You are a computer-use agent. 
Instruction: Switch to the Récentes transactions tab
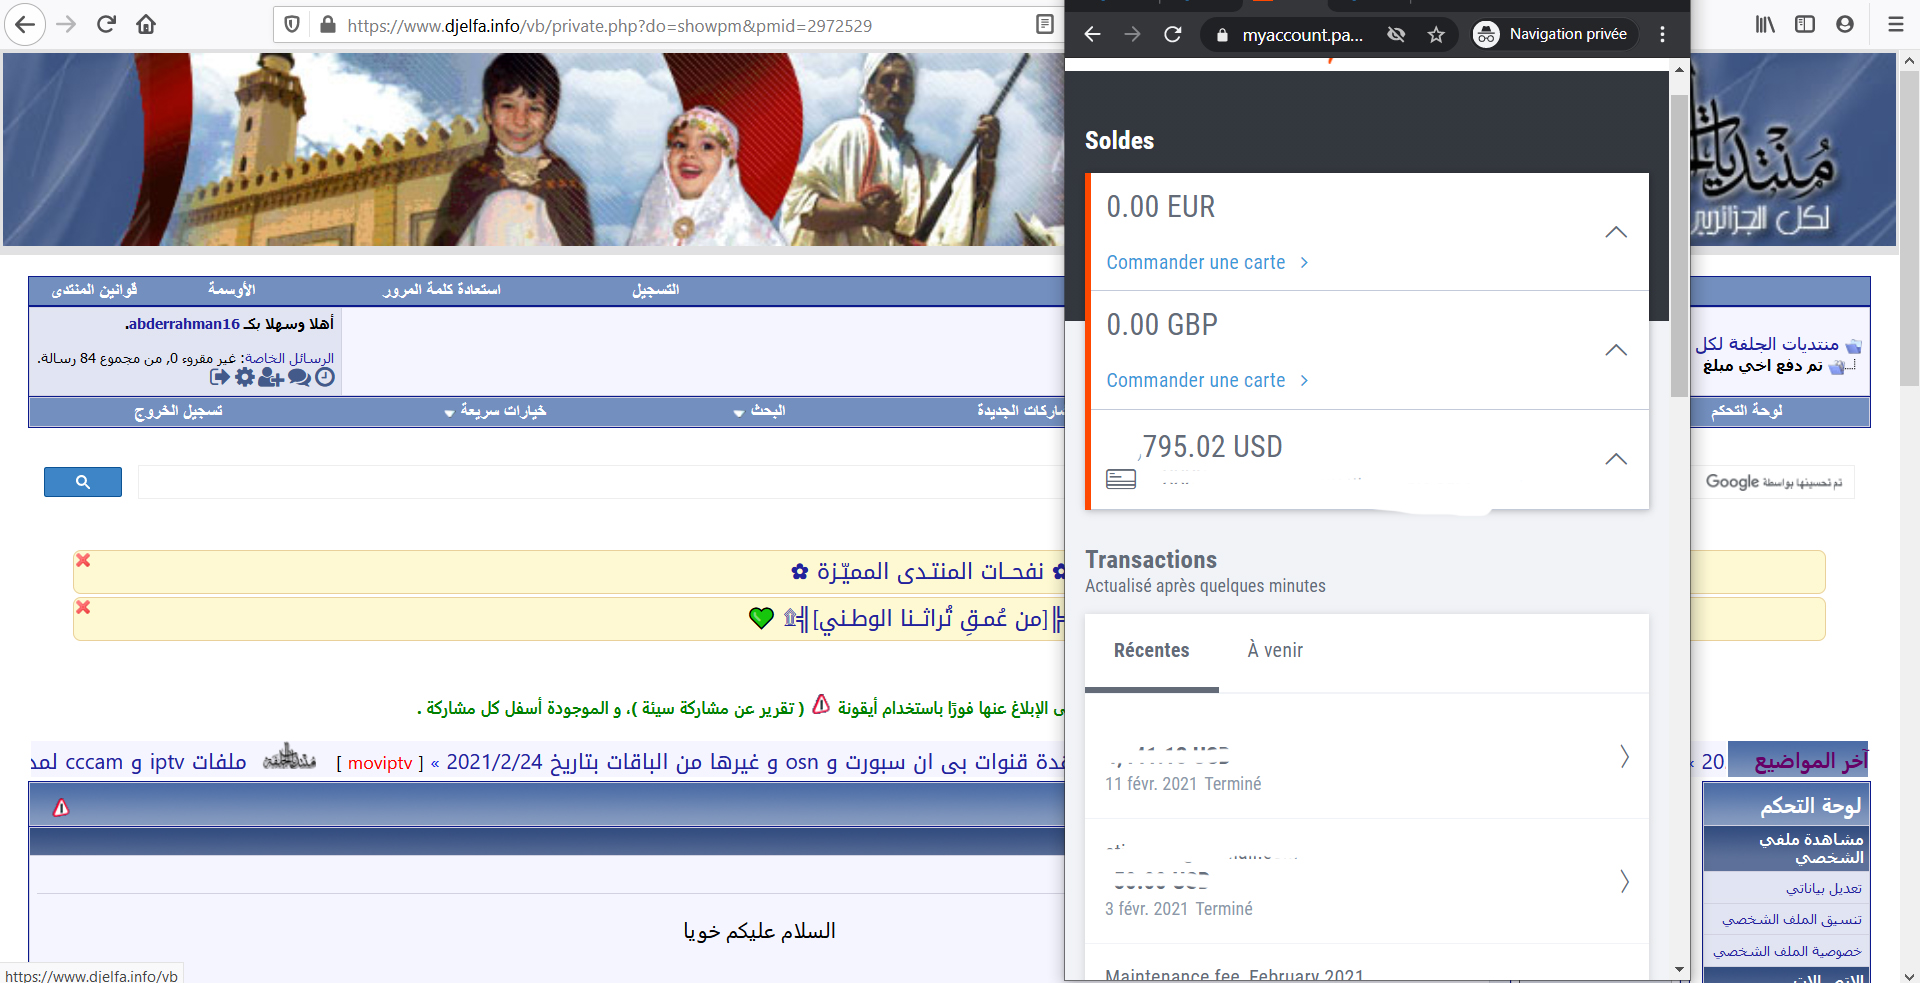1151,651
